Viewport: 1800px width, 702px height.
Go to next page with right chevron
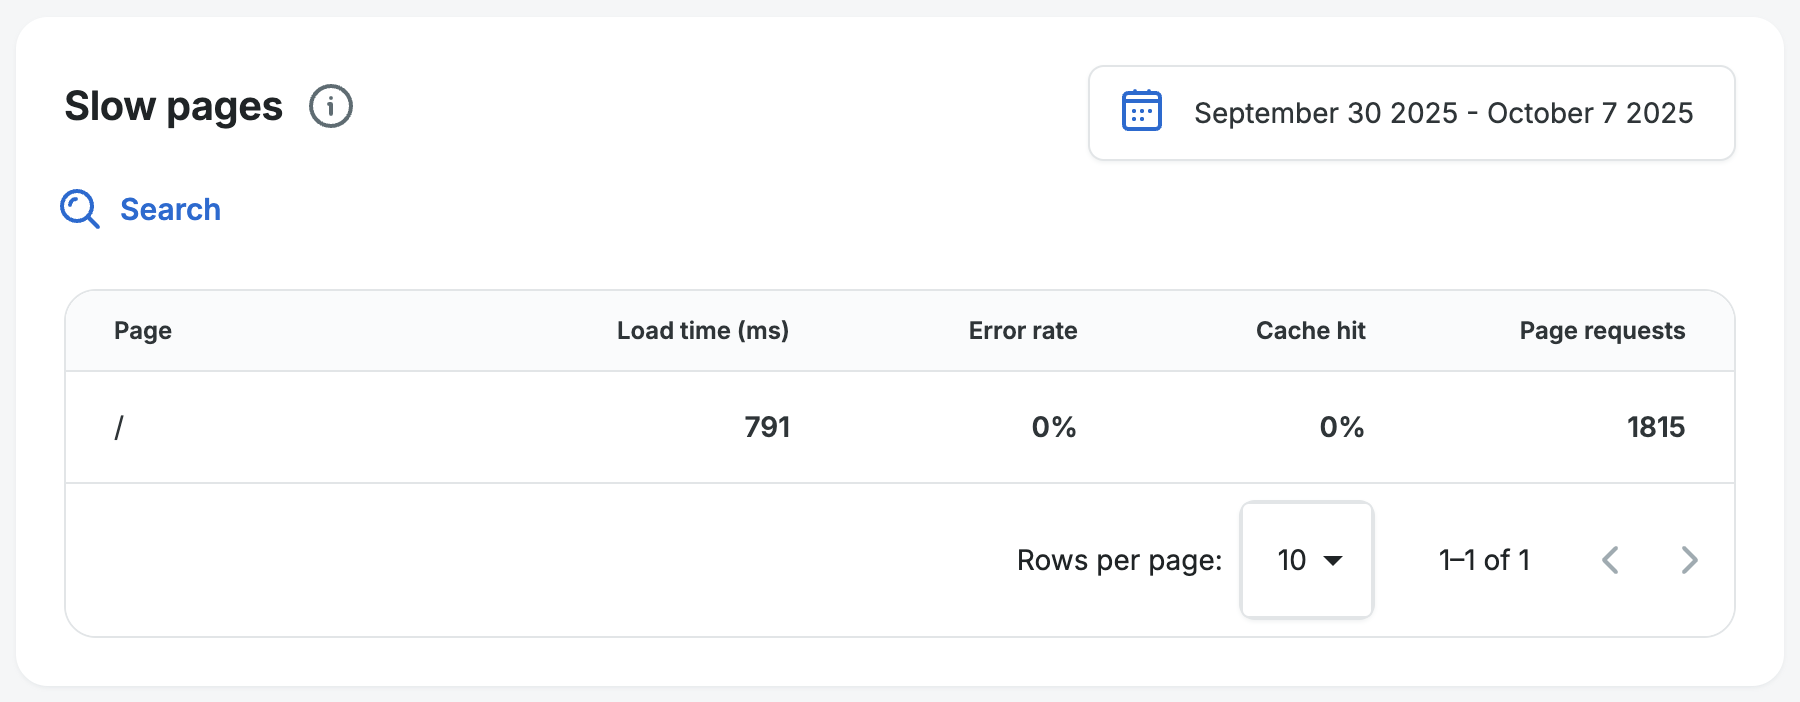coord(1689,560)
